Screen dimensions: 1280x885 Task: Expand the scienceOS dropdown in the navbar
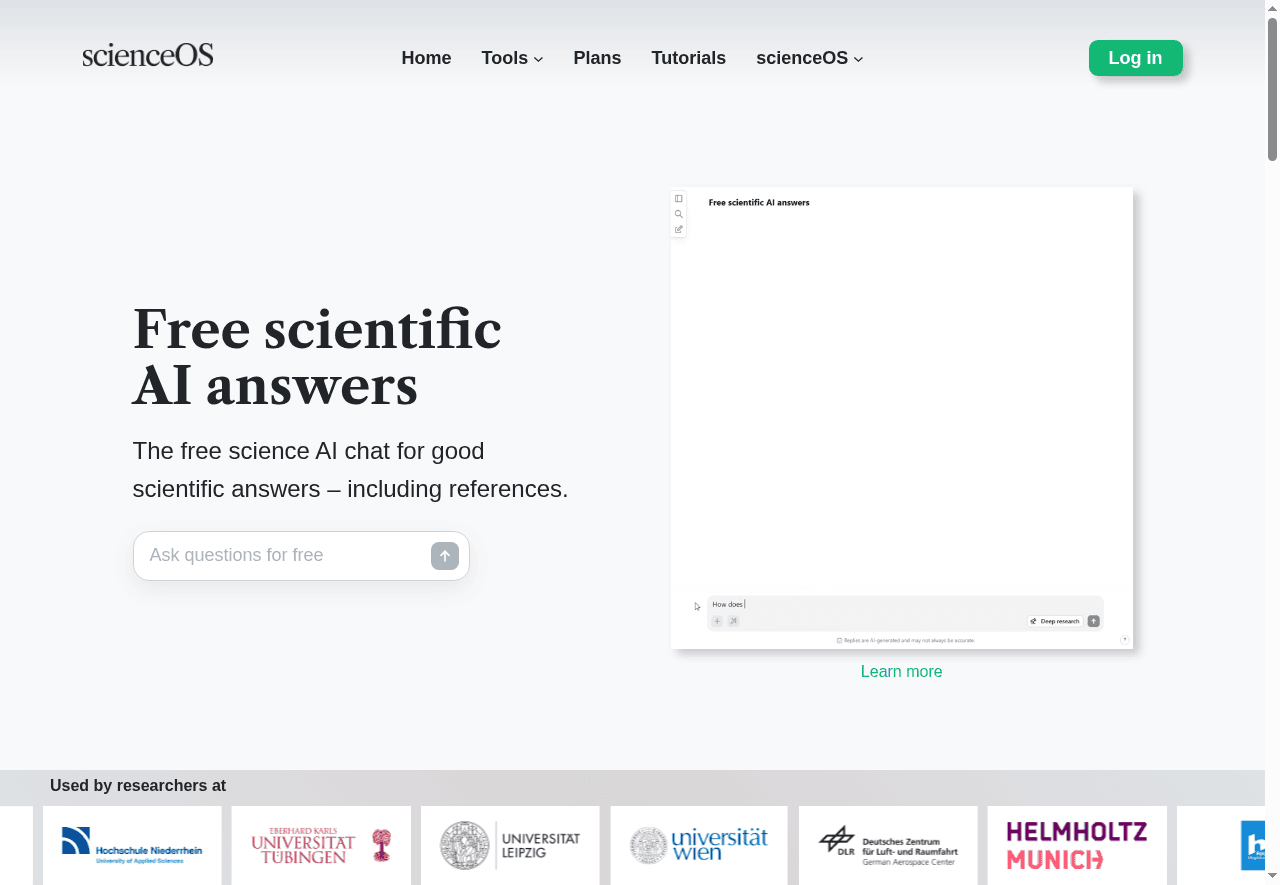(x=809, y=58)
